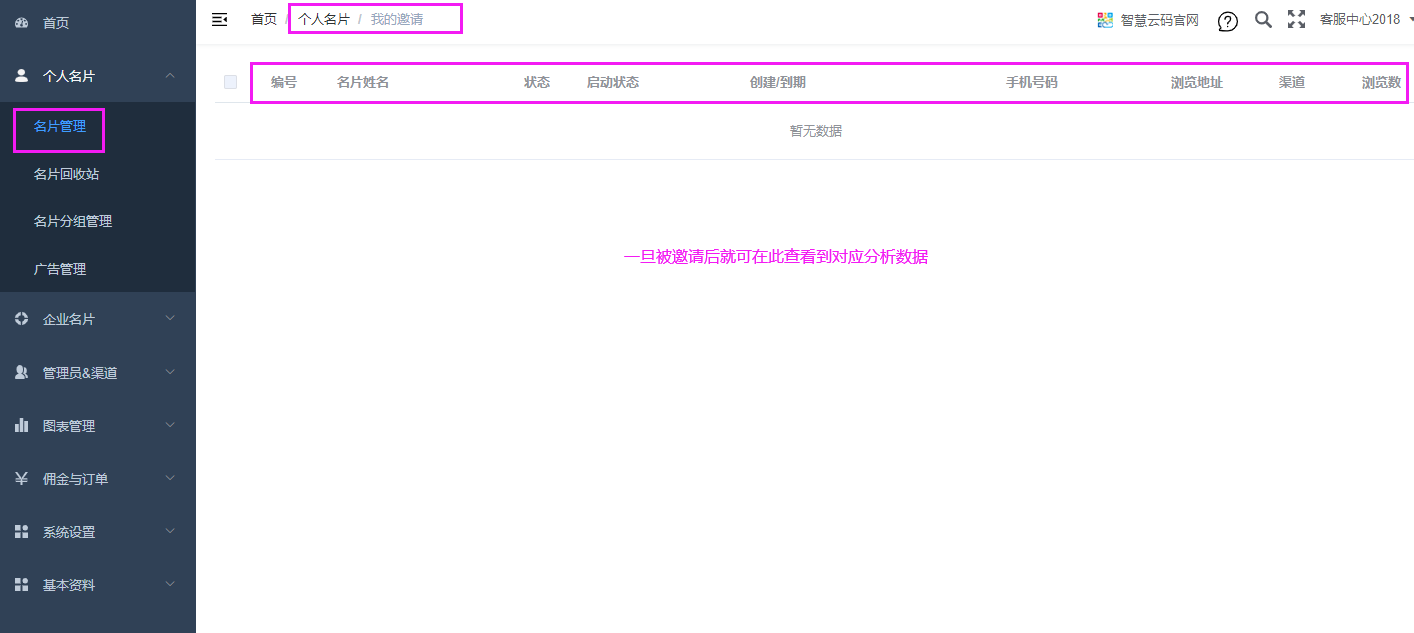This screenshot has height=633, width=1414.
Task: Open the 智慧云码官网 link
Action: tap(1159, 20)
